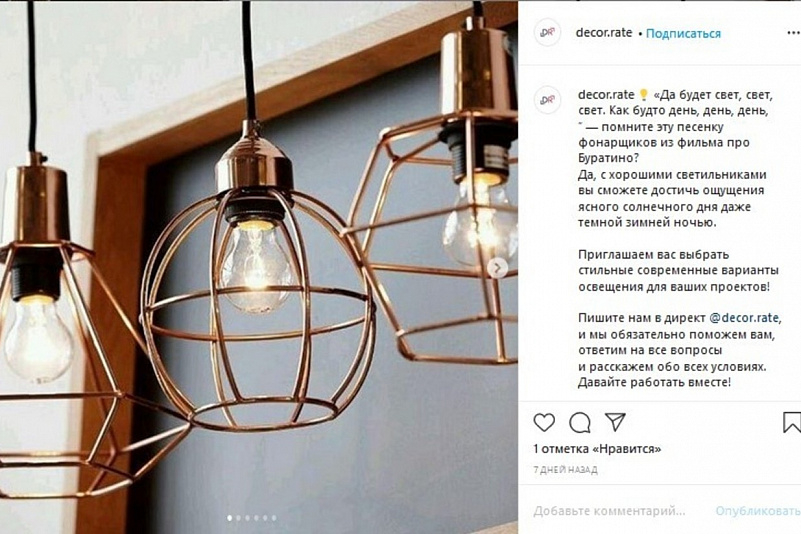
Task: Jump to the last carousel indicator dot
Action: click(274, 518)
